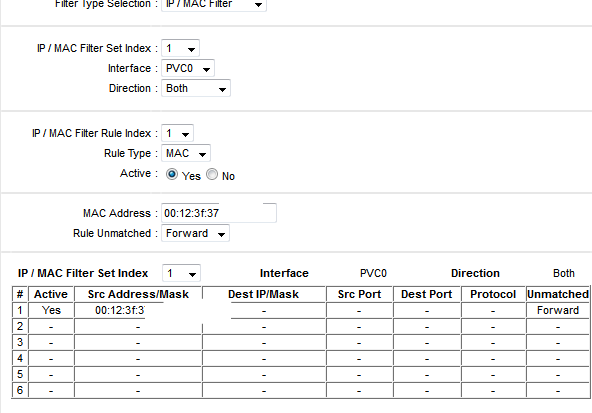Click the Unmatched column header

click(x=558, y=294)
